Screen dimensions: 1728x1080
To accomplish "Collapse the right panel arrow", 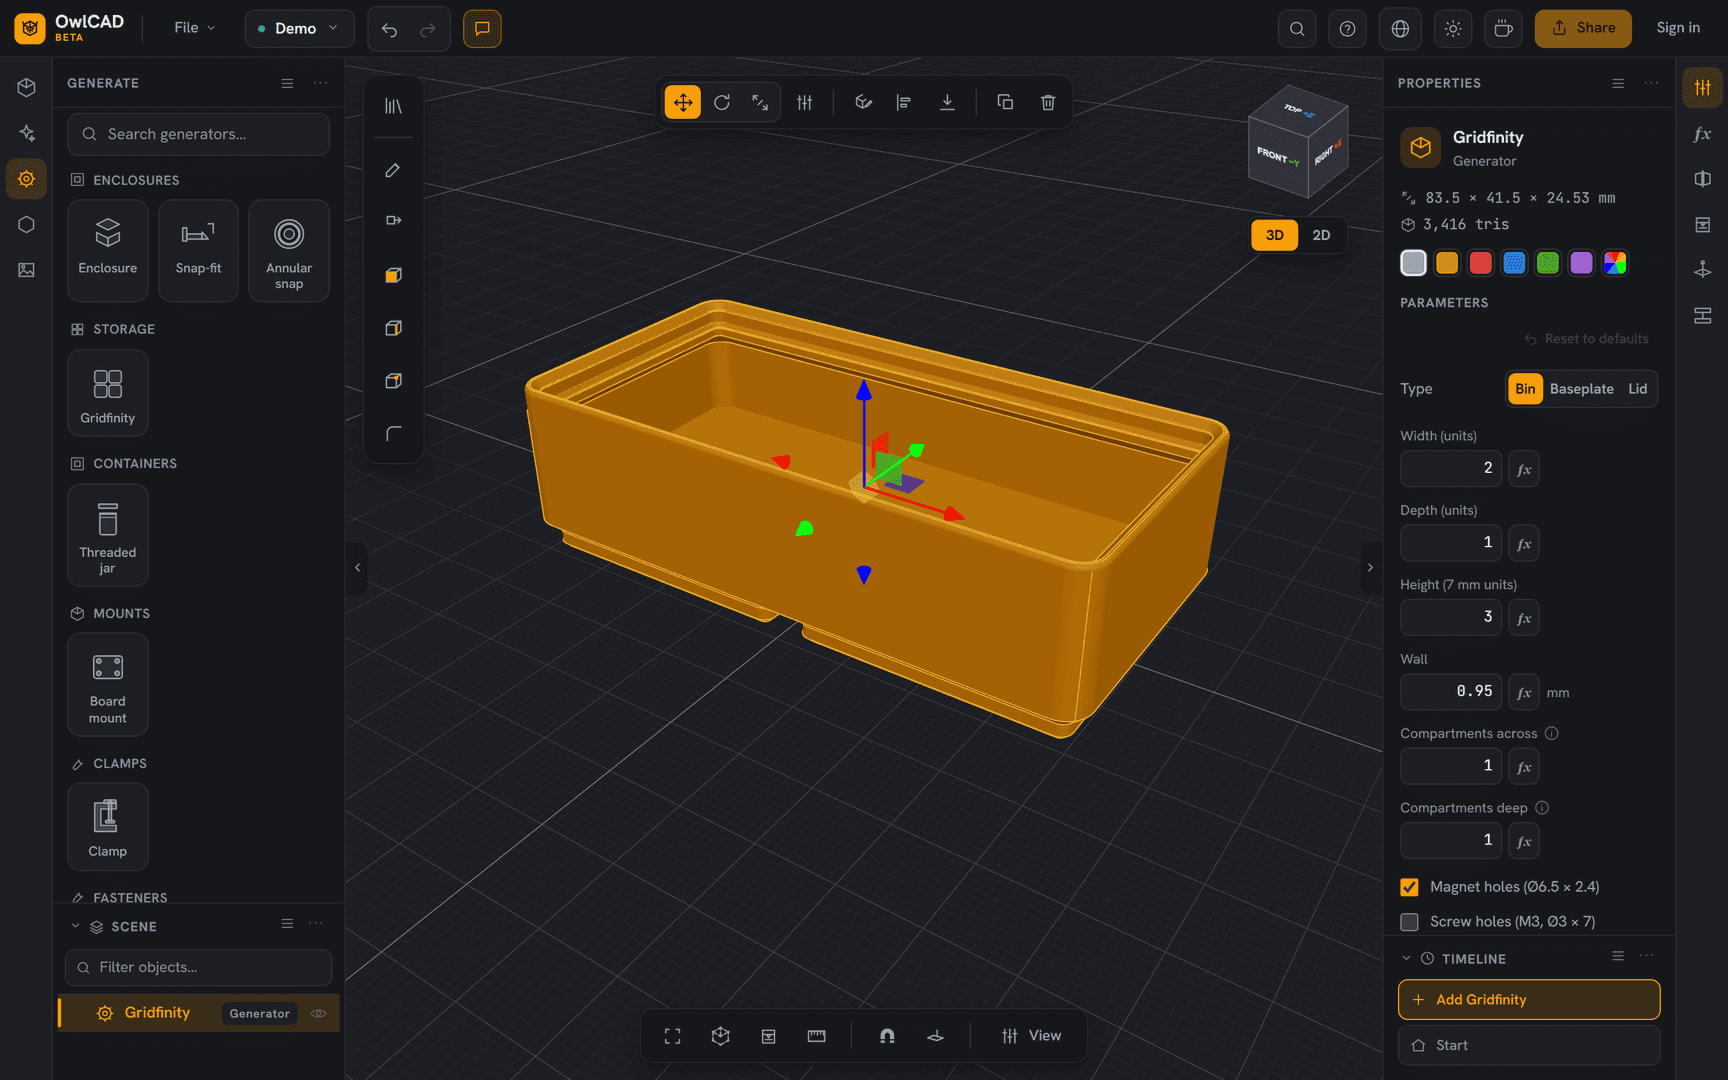I will (x=1370, y=568).
